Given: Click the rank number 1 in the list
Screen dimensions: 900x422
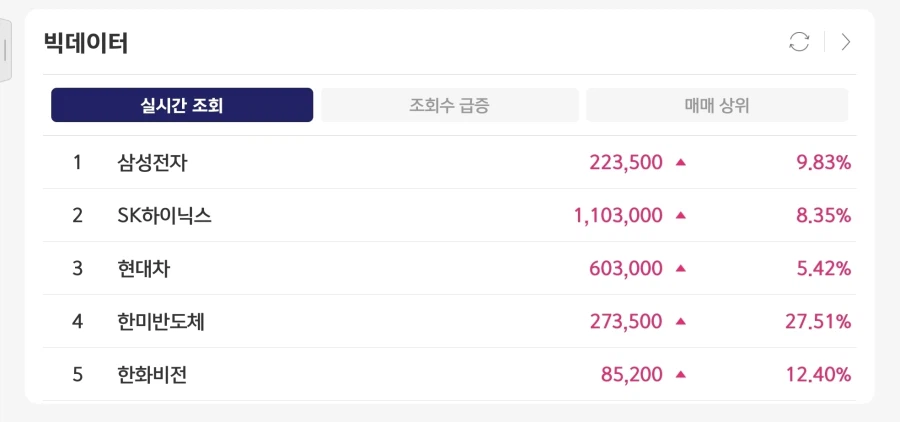Looking at the screenshot, I should 77,162.
